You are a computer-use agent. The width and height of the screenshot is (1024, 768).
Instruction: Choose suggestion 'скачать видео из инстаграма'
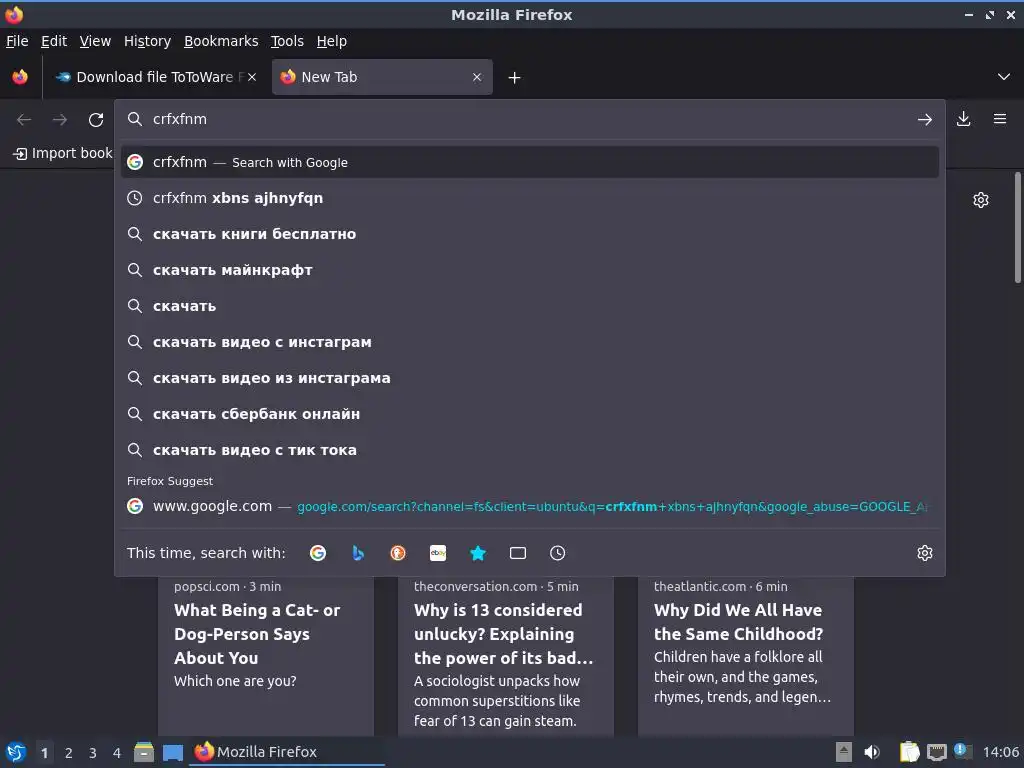pos(530,377)
